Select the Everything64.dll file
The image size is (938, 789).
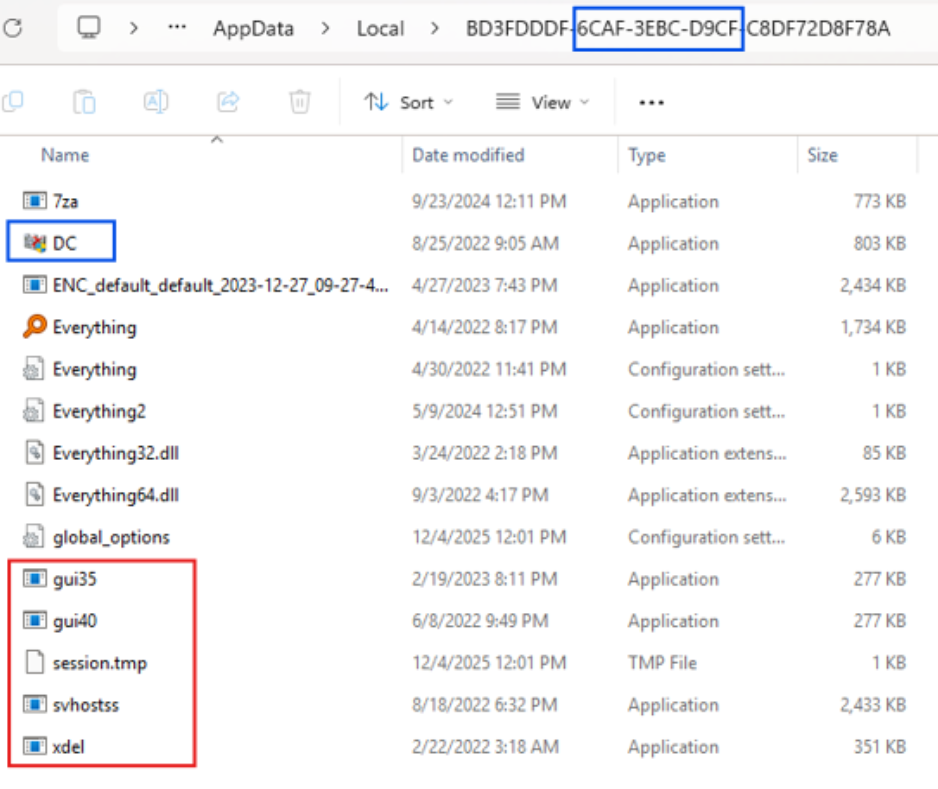tap(115, 495)
